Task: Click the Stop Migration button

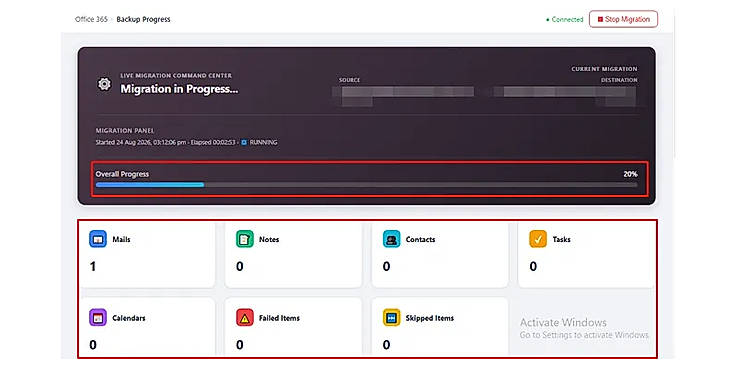Action: [623, 19]
